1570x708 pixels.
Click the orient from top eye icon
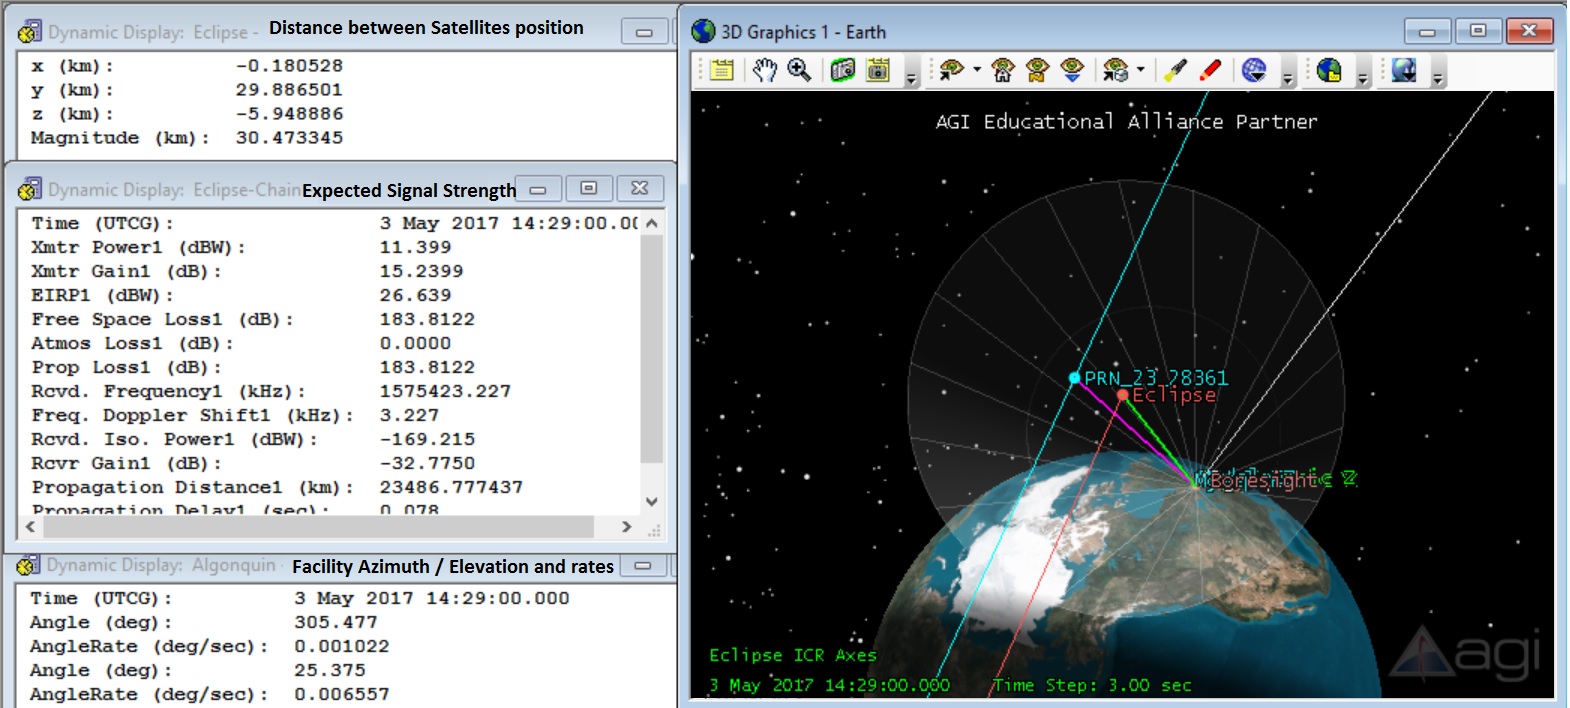coord(1072,70)
